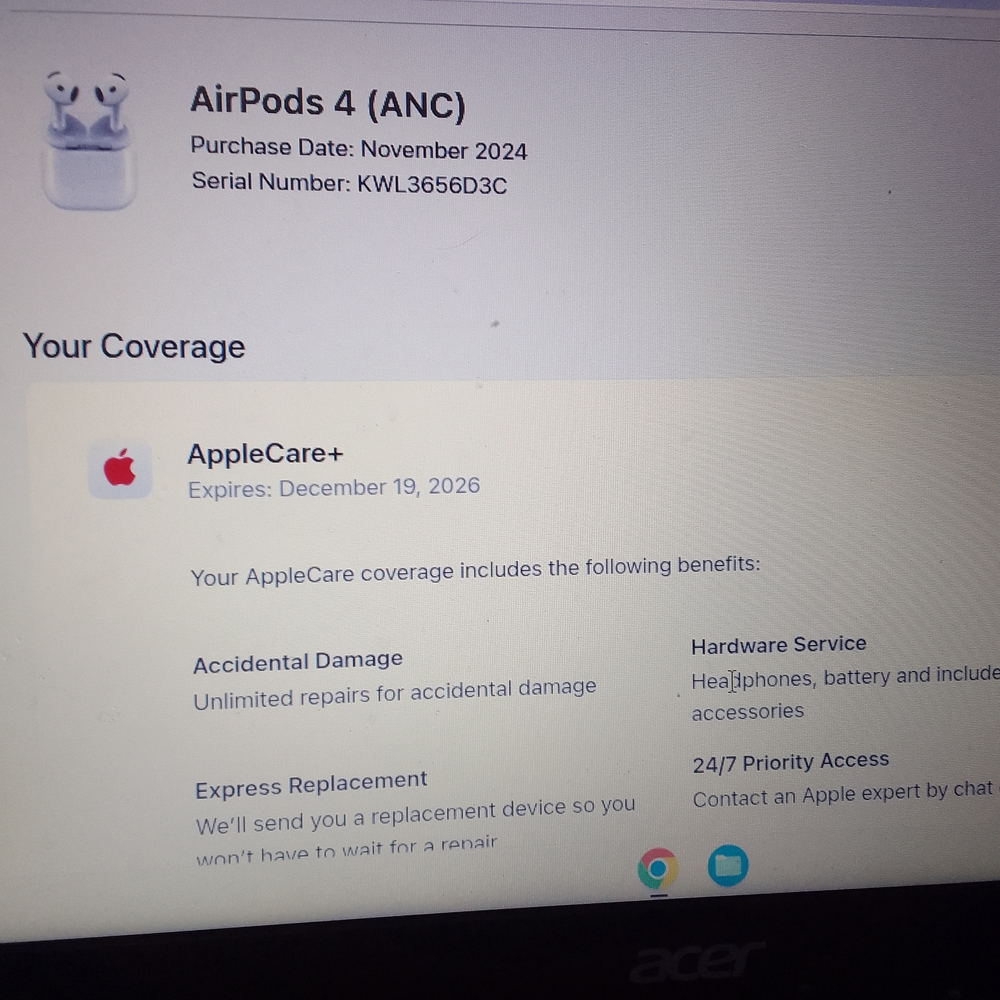Click 'Unlimited repairs for accidental damage' description
The image size is (1000, 1000).
click(395, 693)
